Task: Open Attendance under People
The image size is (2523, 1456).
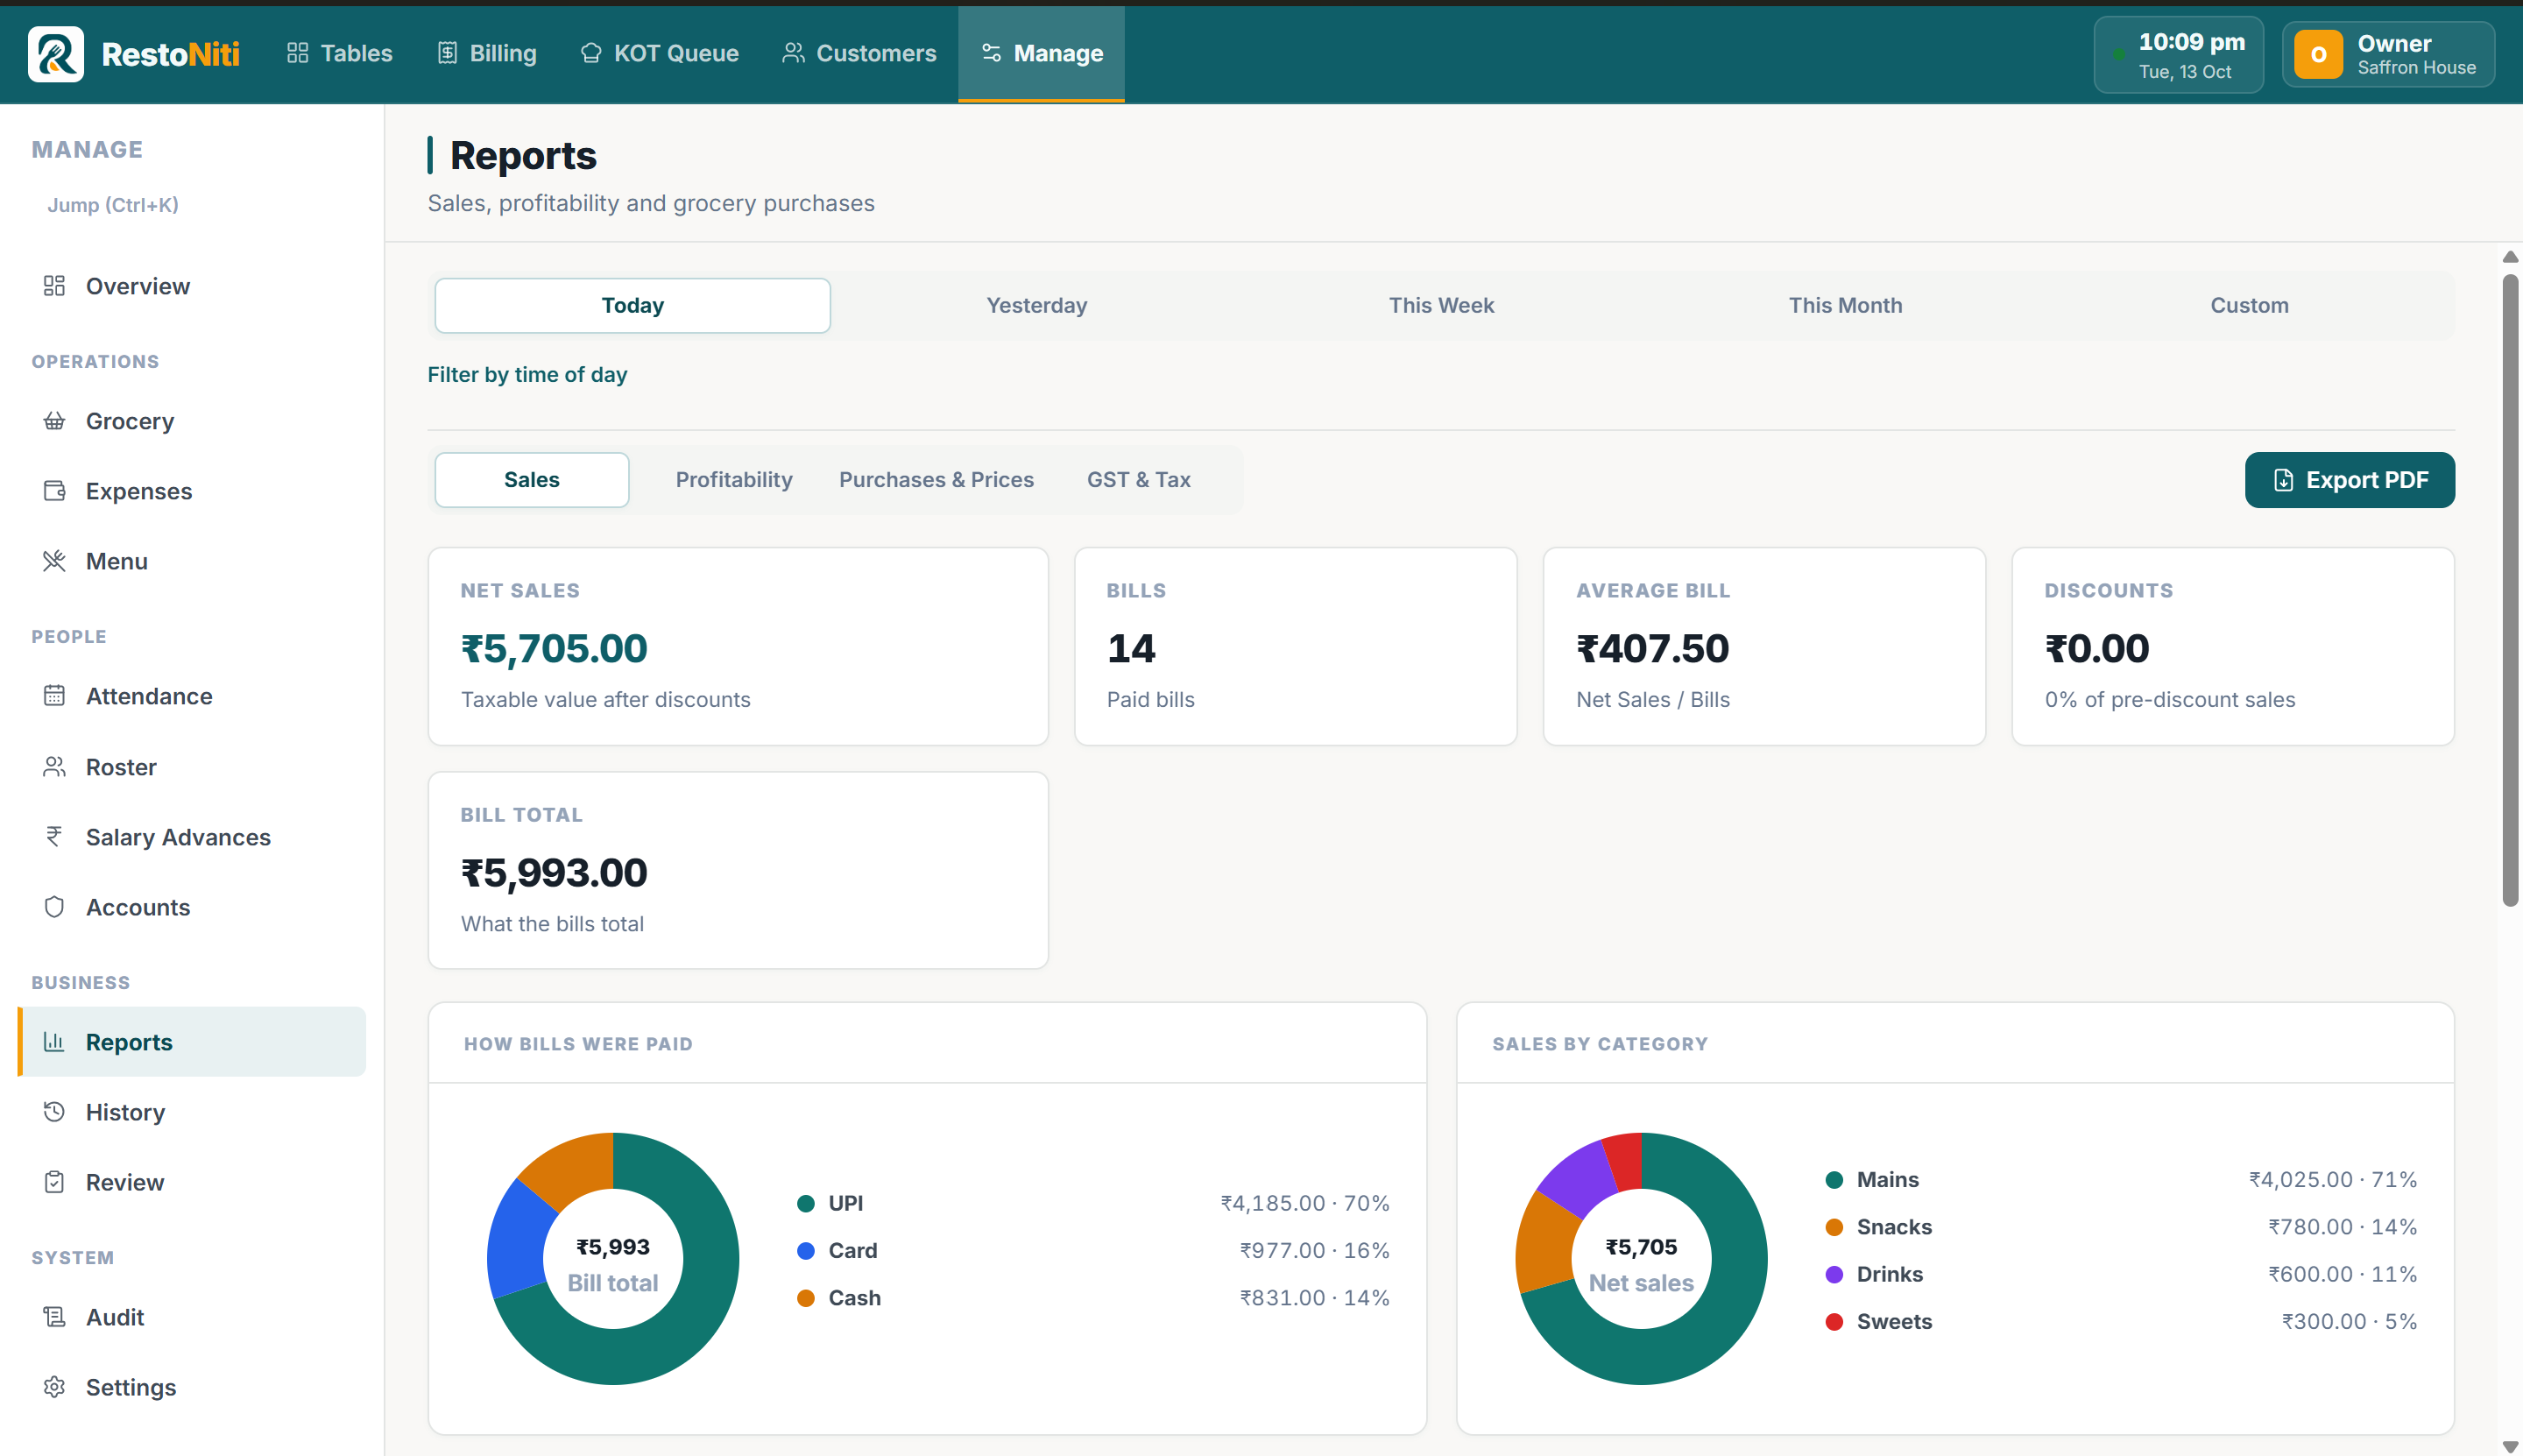Action: pos(192,696)
